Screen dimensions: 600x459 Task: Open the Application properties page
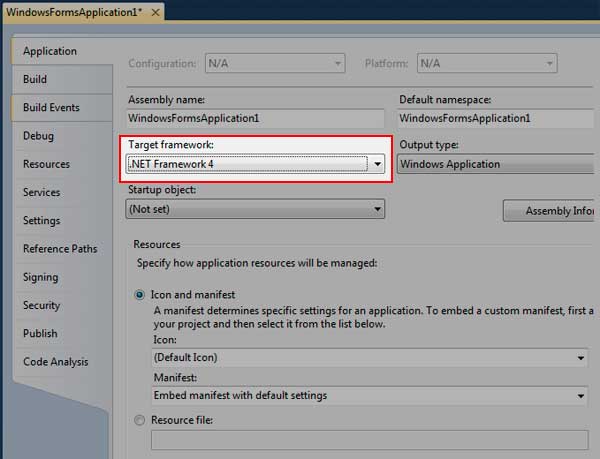62,51
